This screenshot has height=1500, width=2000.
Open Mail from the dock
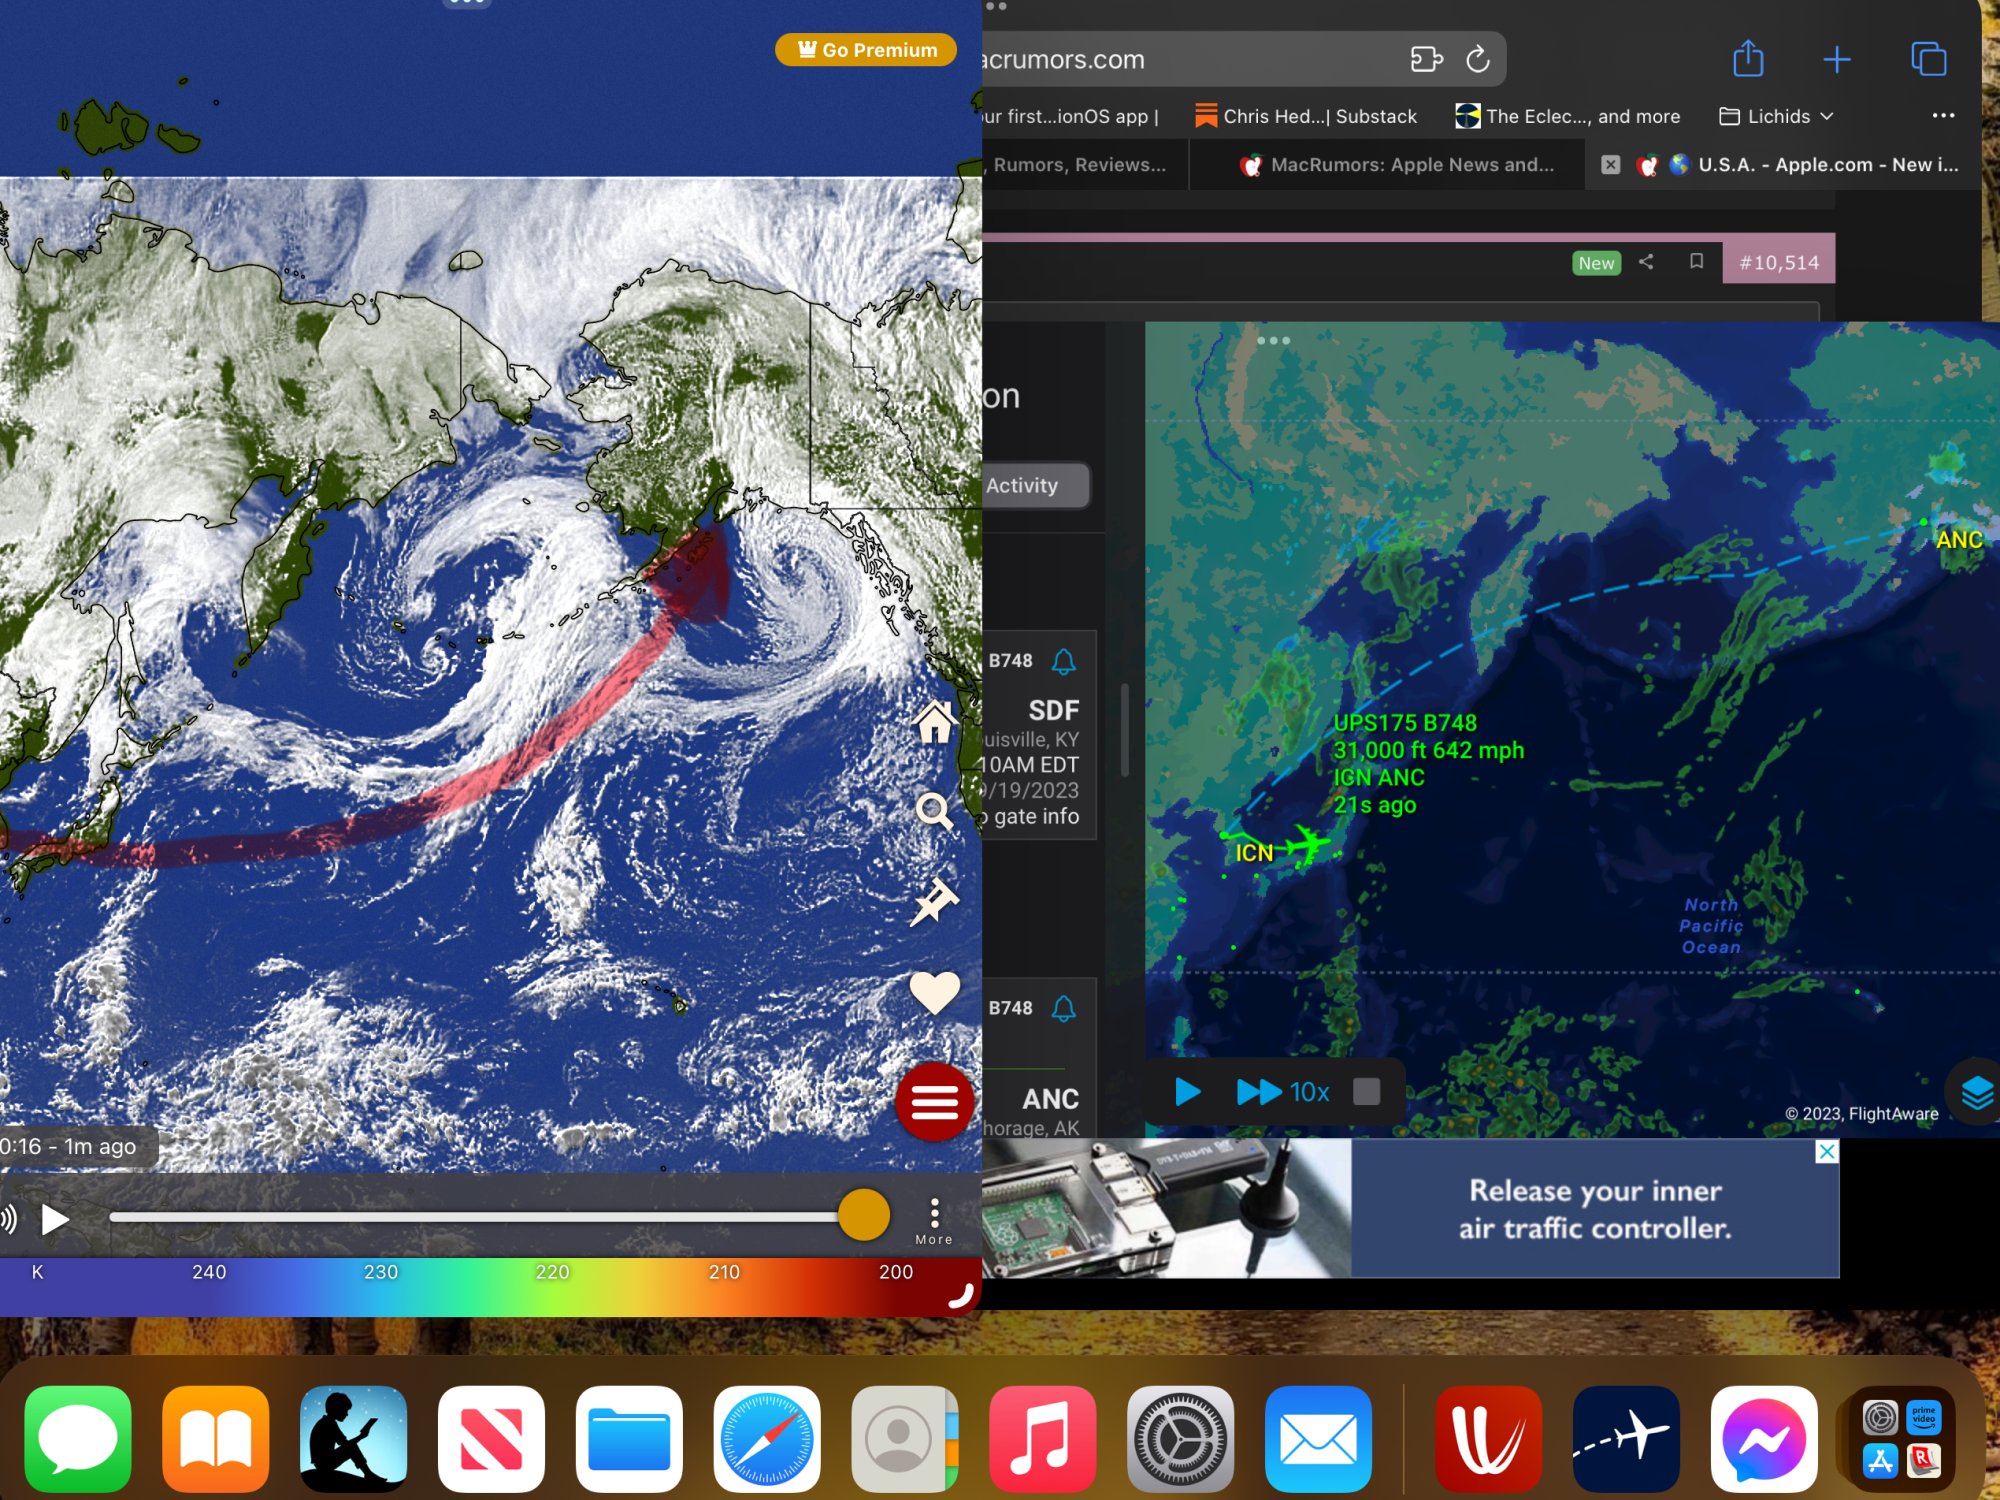click(x=1318, y=1439)
